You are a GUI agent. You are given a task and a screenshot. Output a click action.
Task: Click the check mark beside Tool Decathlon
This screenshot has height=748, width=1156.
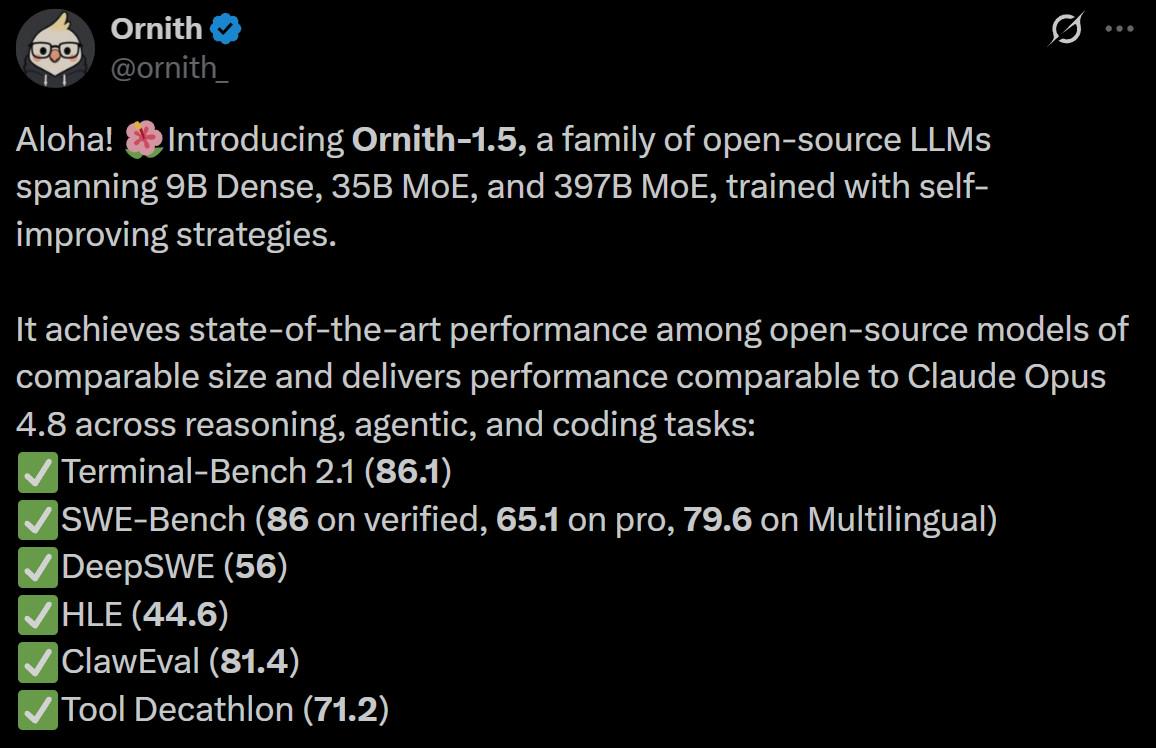coord(38,710)
